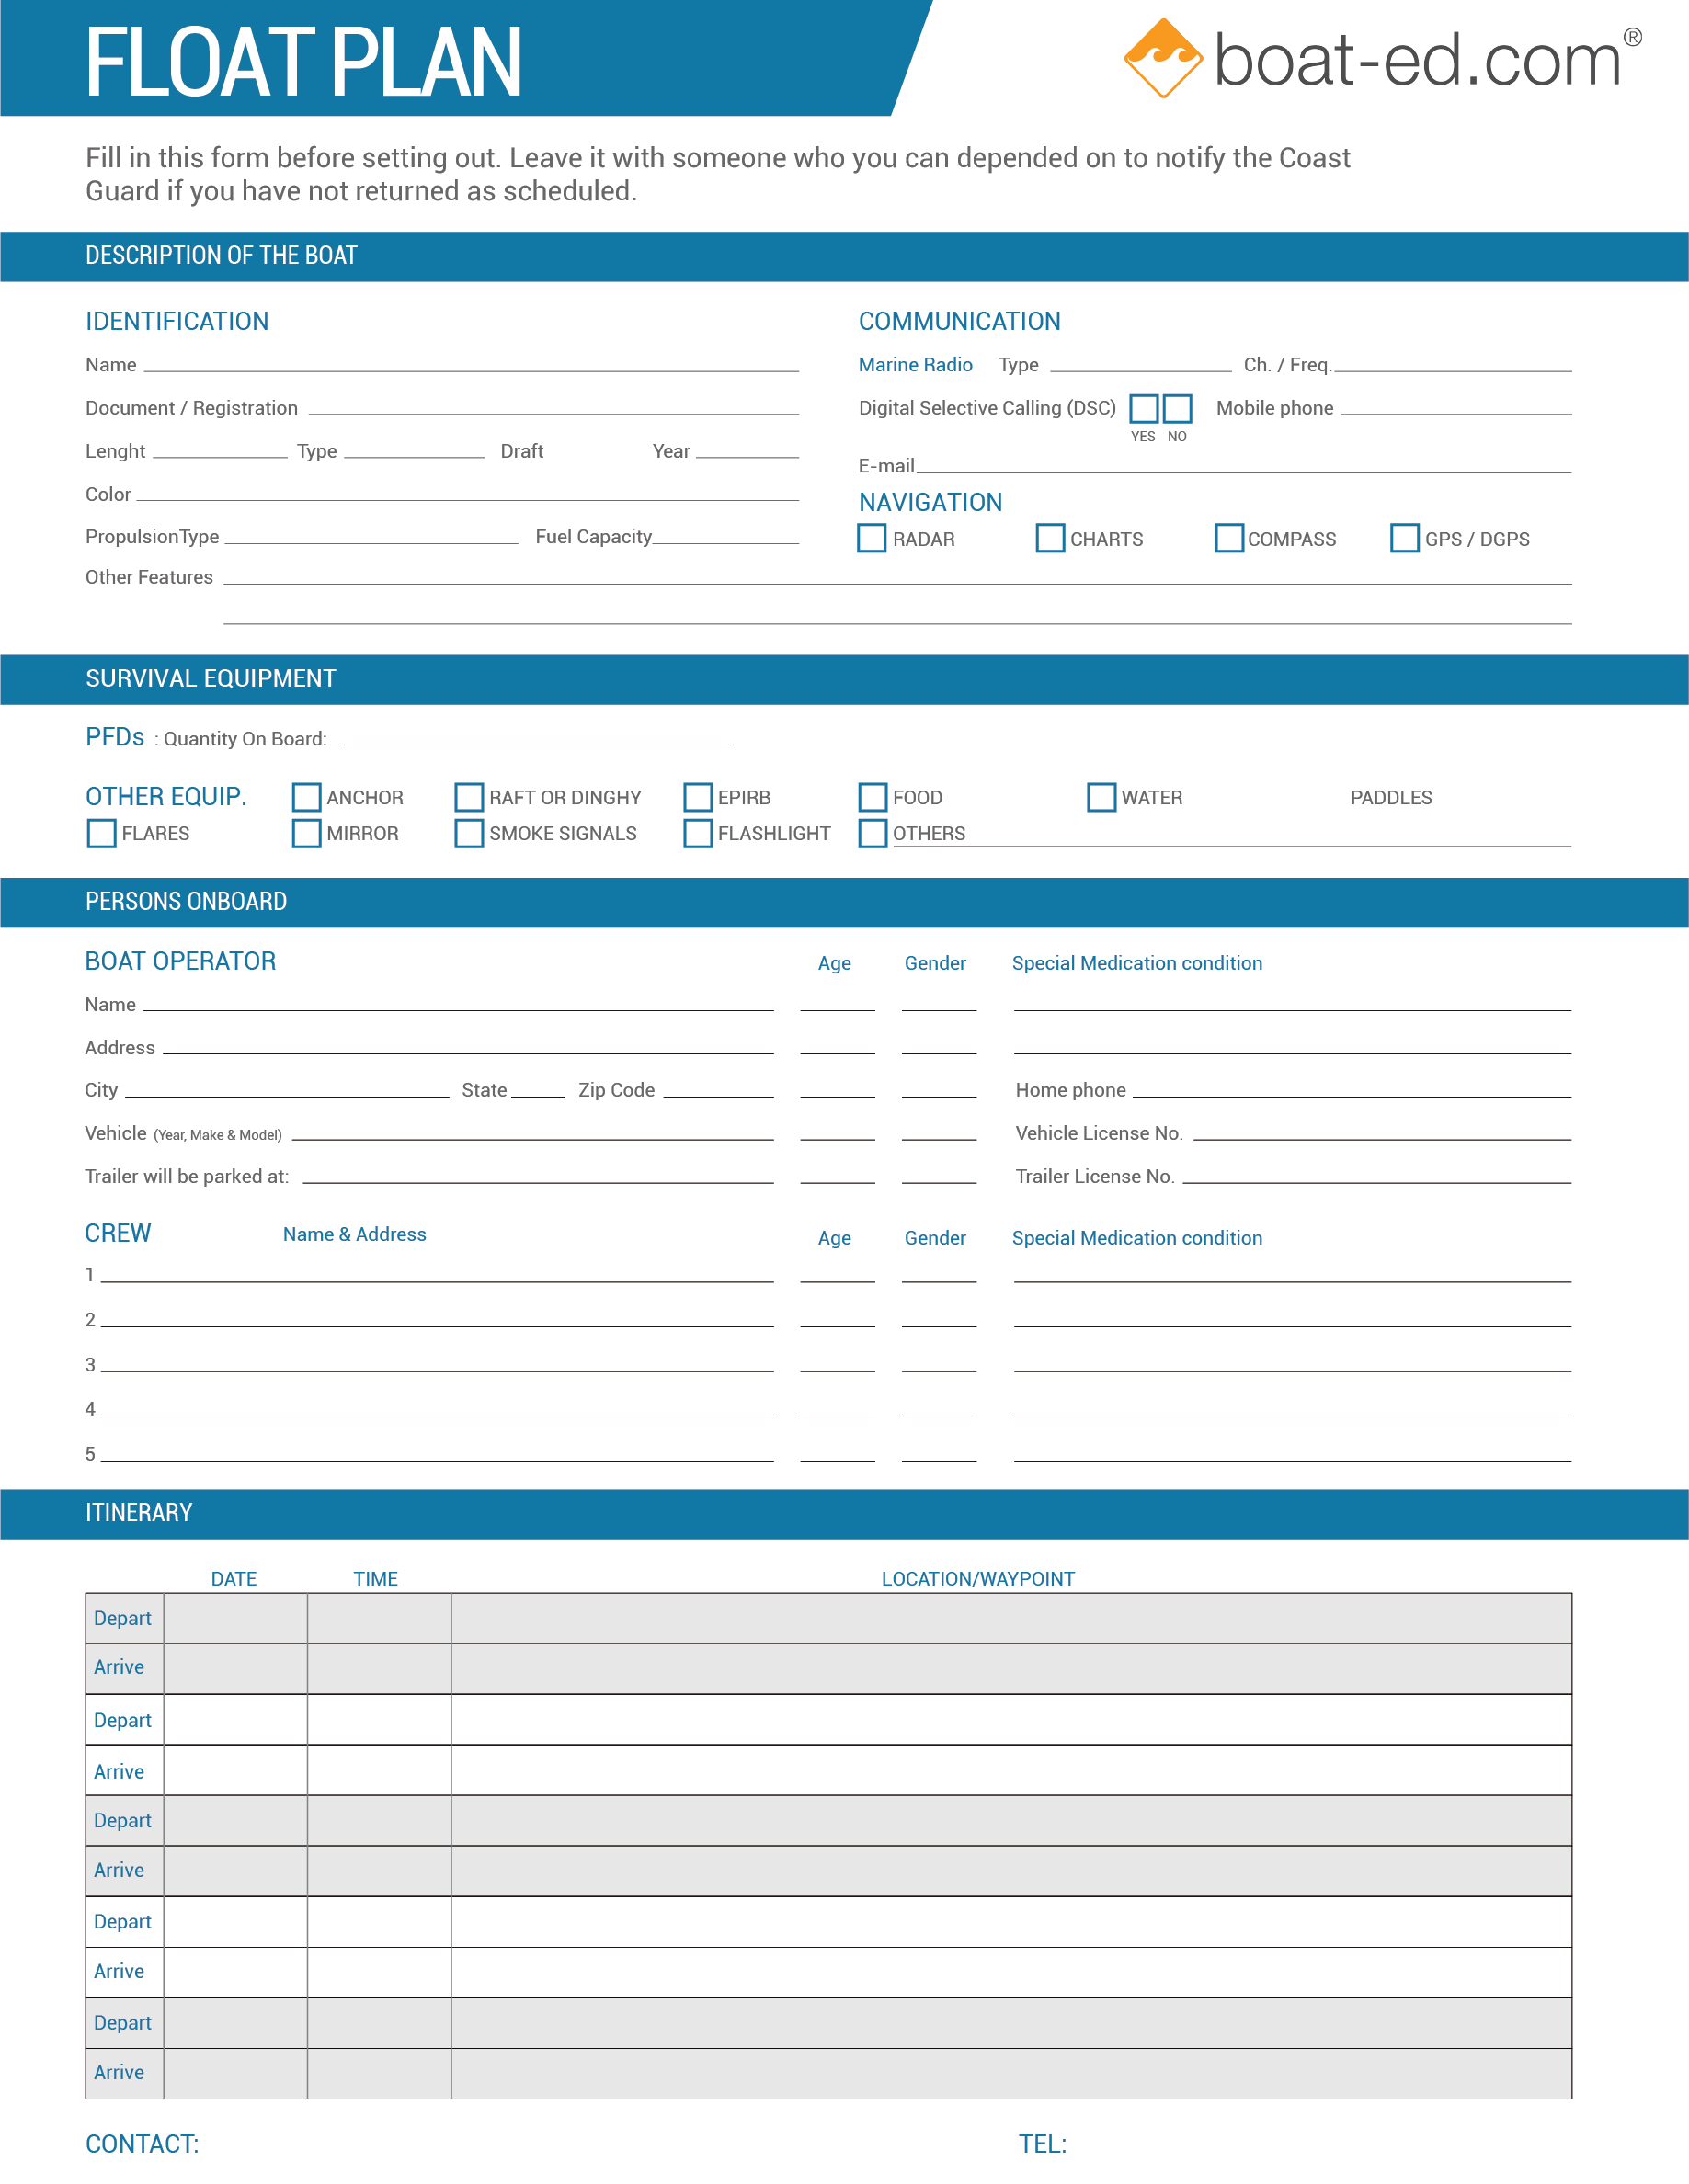The width and height of the screenshot is (1689, 2184).
Task: Enable the GPS / DGPS checkbox
Action: (x=1404, y=539)
